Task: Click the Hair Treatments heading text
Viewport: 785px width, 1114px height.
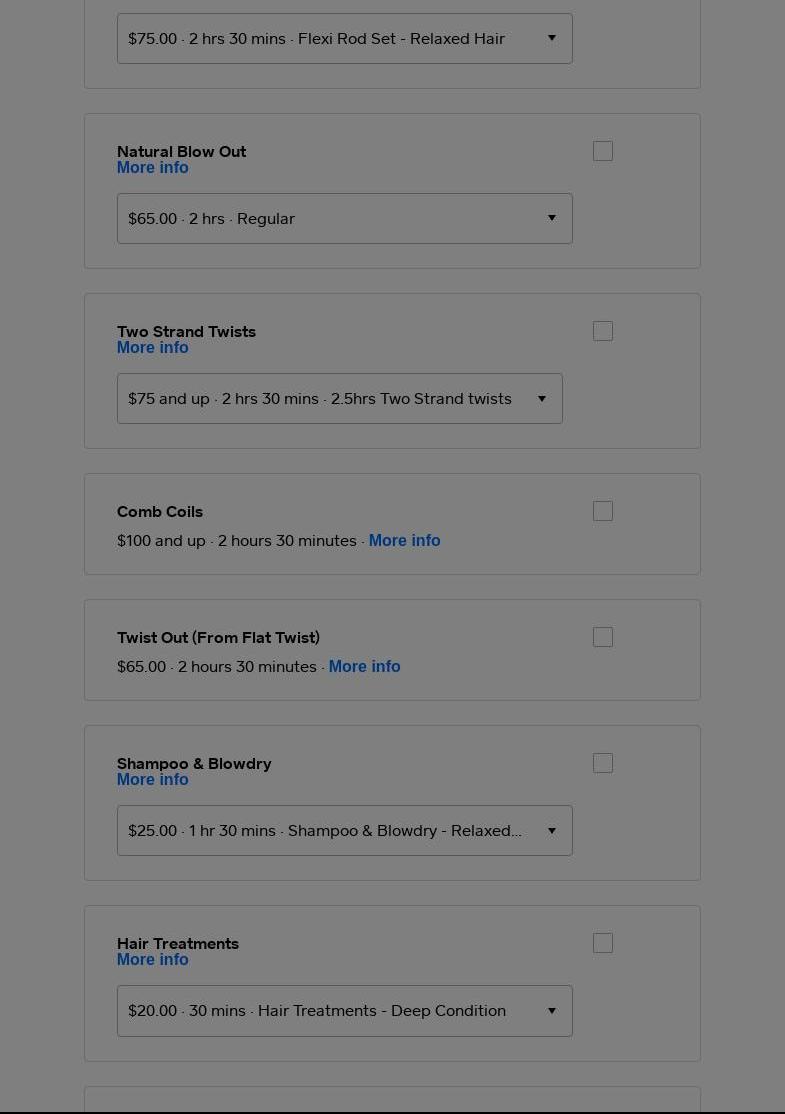Action: (178, 943)
